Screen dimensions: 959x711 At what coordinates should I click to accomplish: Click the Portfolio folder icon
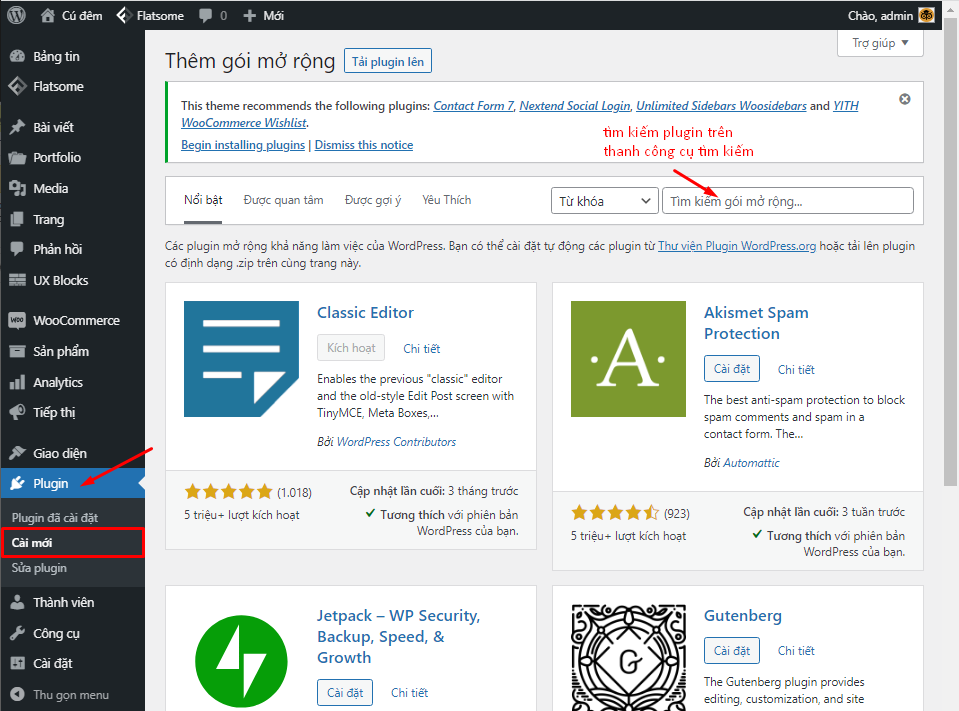tap(17, 158)
